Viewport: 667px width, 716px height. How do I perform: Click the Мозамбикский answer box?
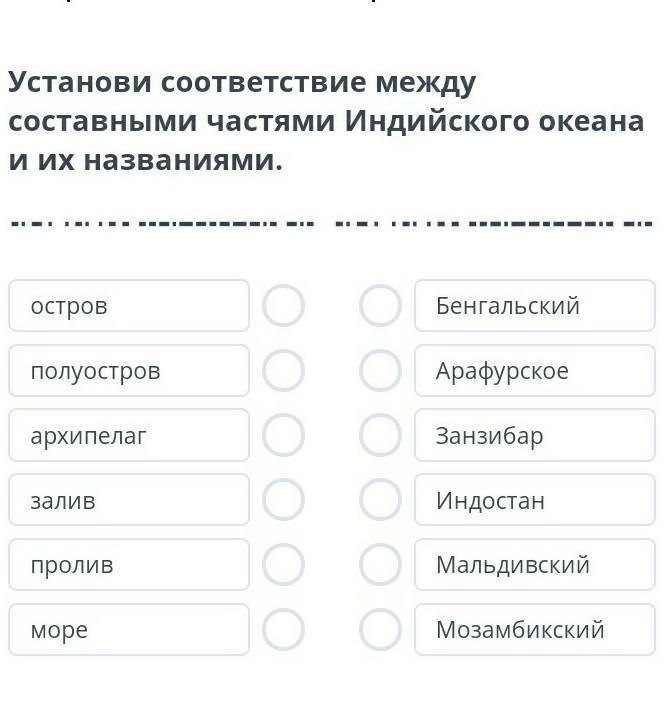coord(534,630)
